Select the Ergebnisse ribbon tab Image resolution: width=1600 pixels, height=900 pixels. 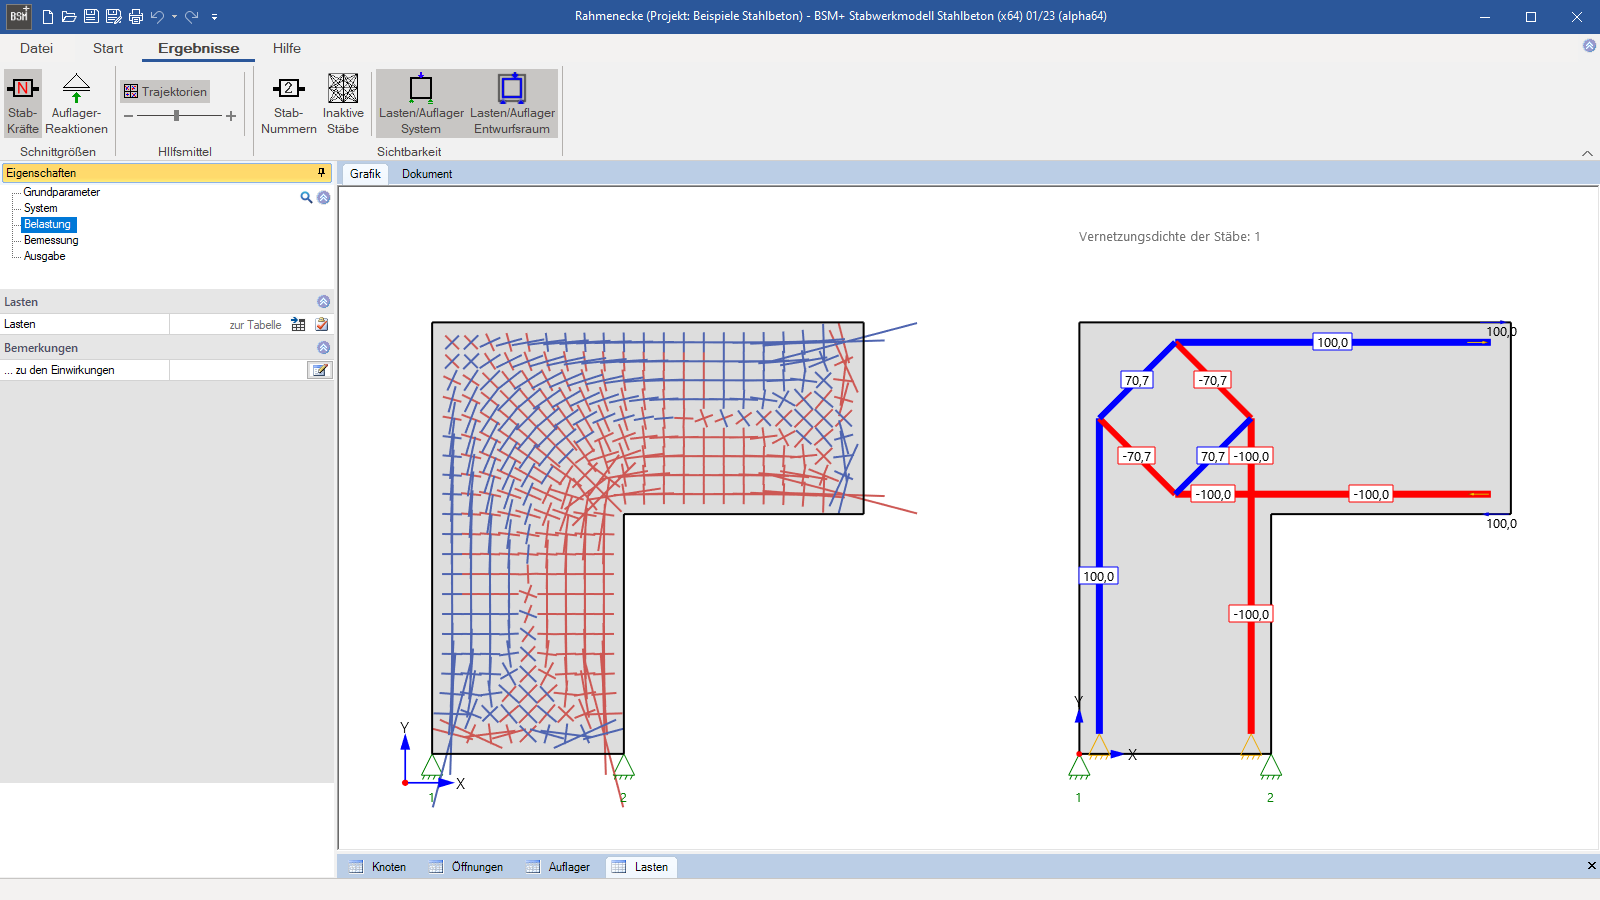198,48
